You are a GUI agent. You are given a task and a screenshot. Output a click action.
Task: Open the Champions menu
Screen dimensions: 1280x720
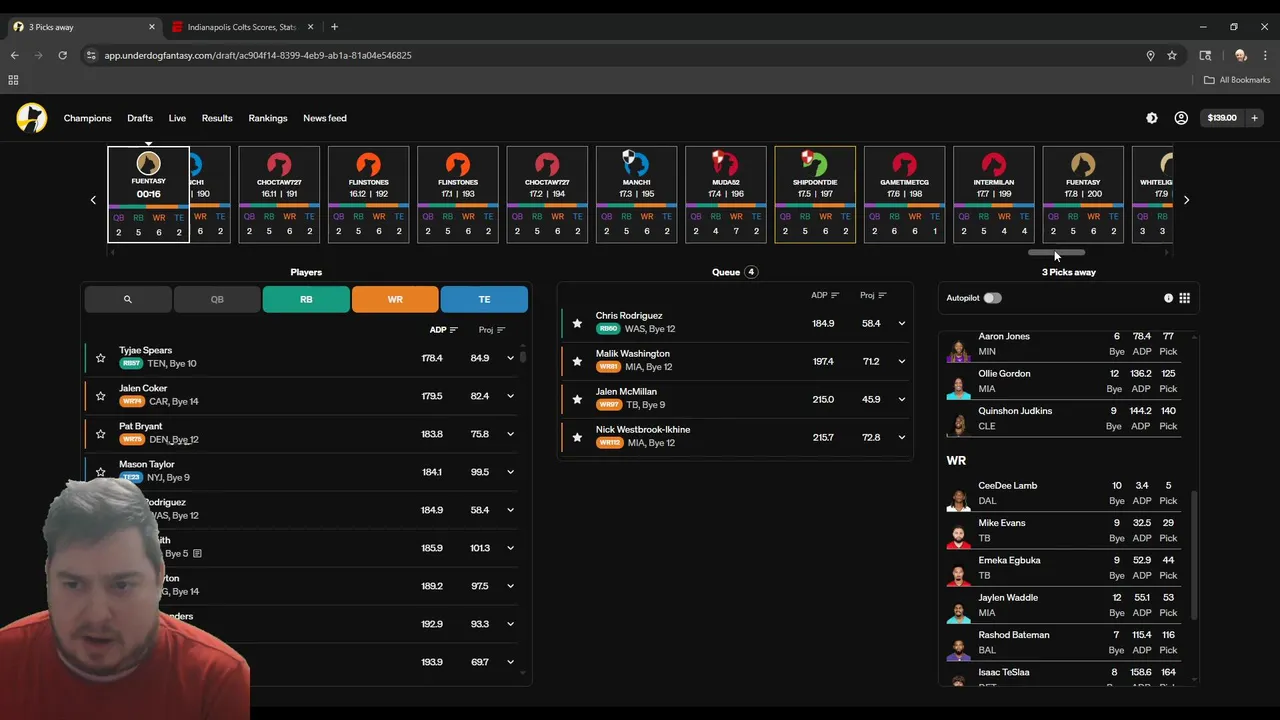point(88,118)
